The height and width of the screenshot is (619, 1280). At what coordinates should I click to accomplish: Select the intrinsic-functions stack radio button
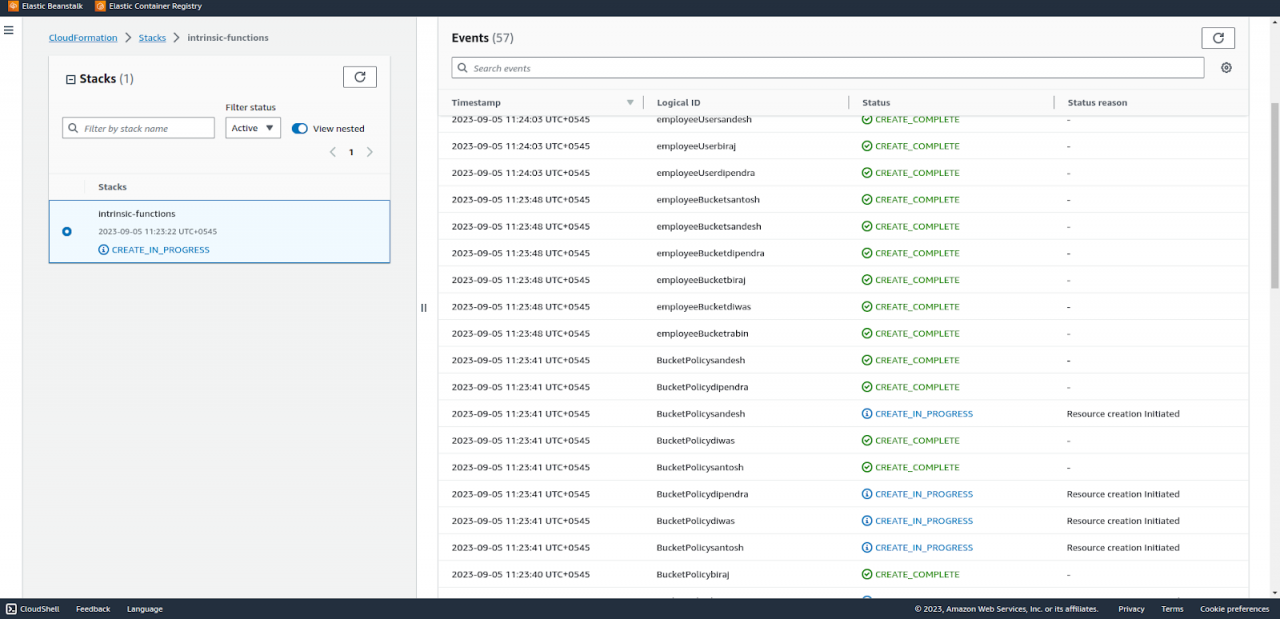pyautogui.click(x=66, y=231)
